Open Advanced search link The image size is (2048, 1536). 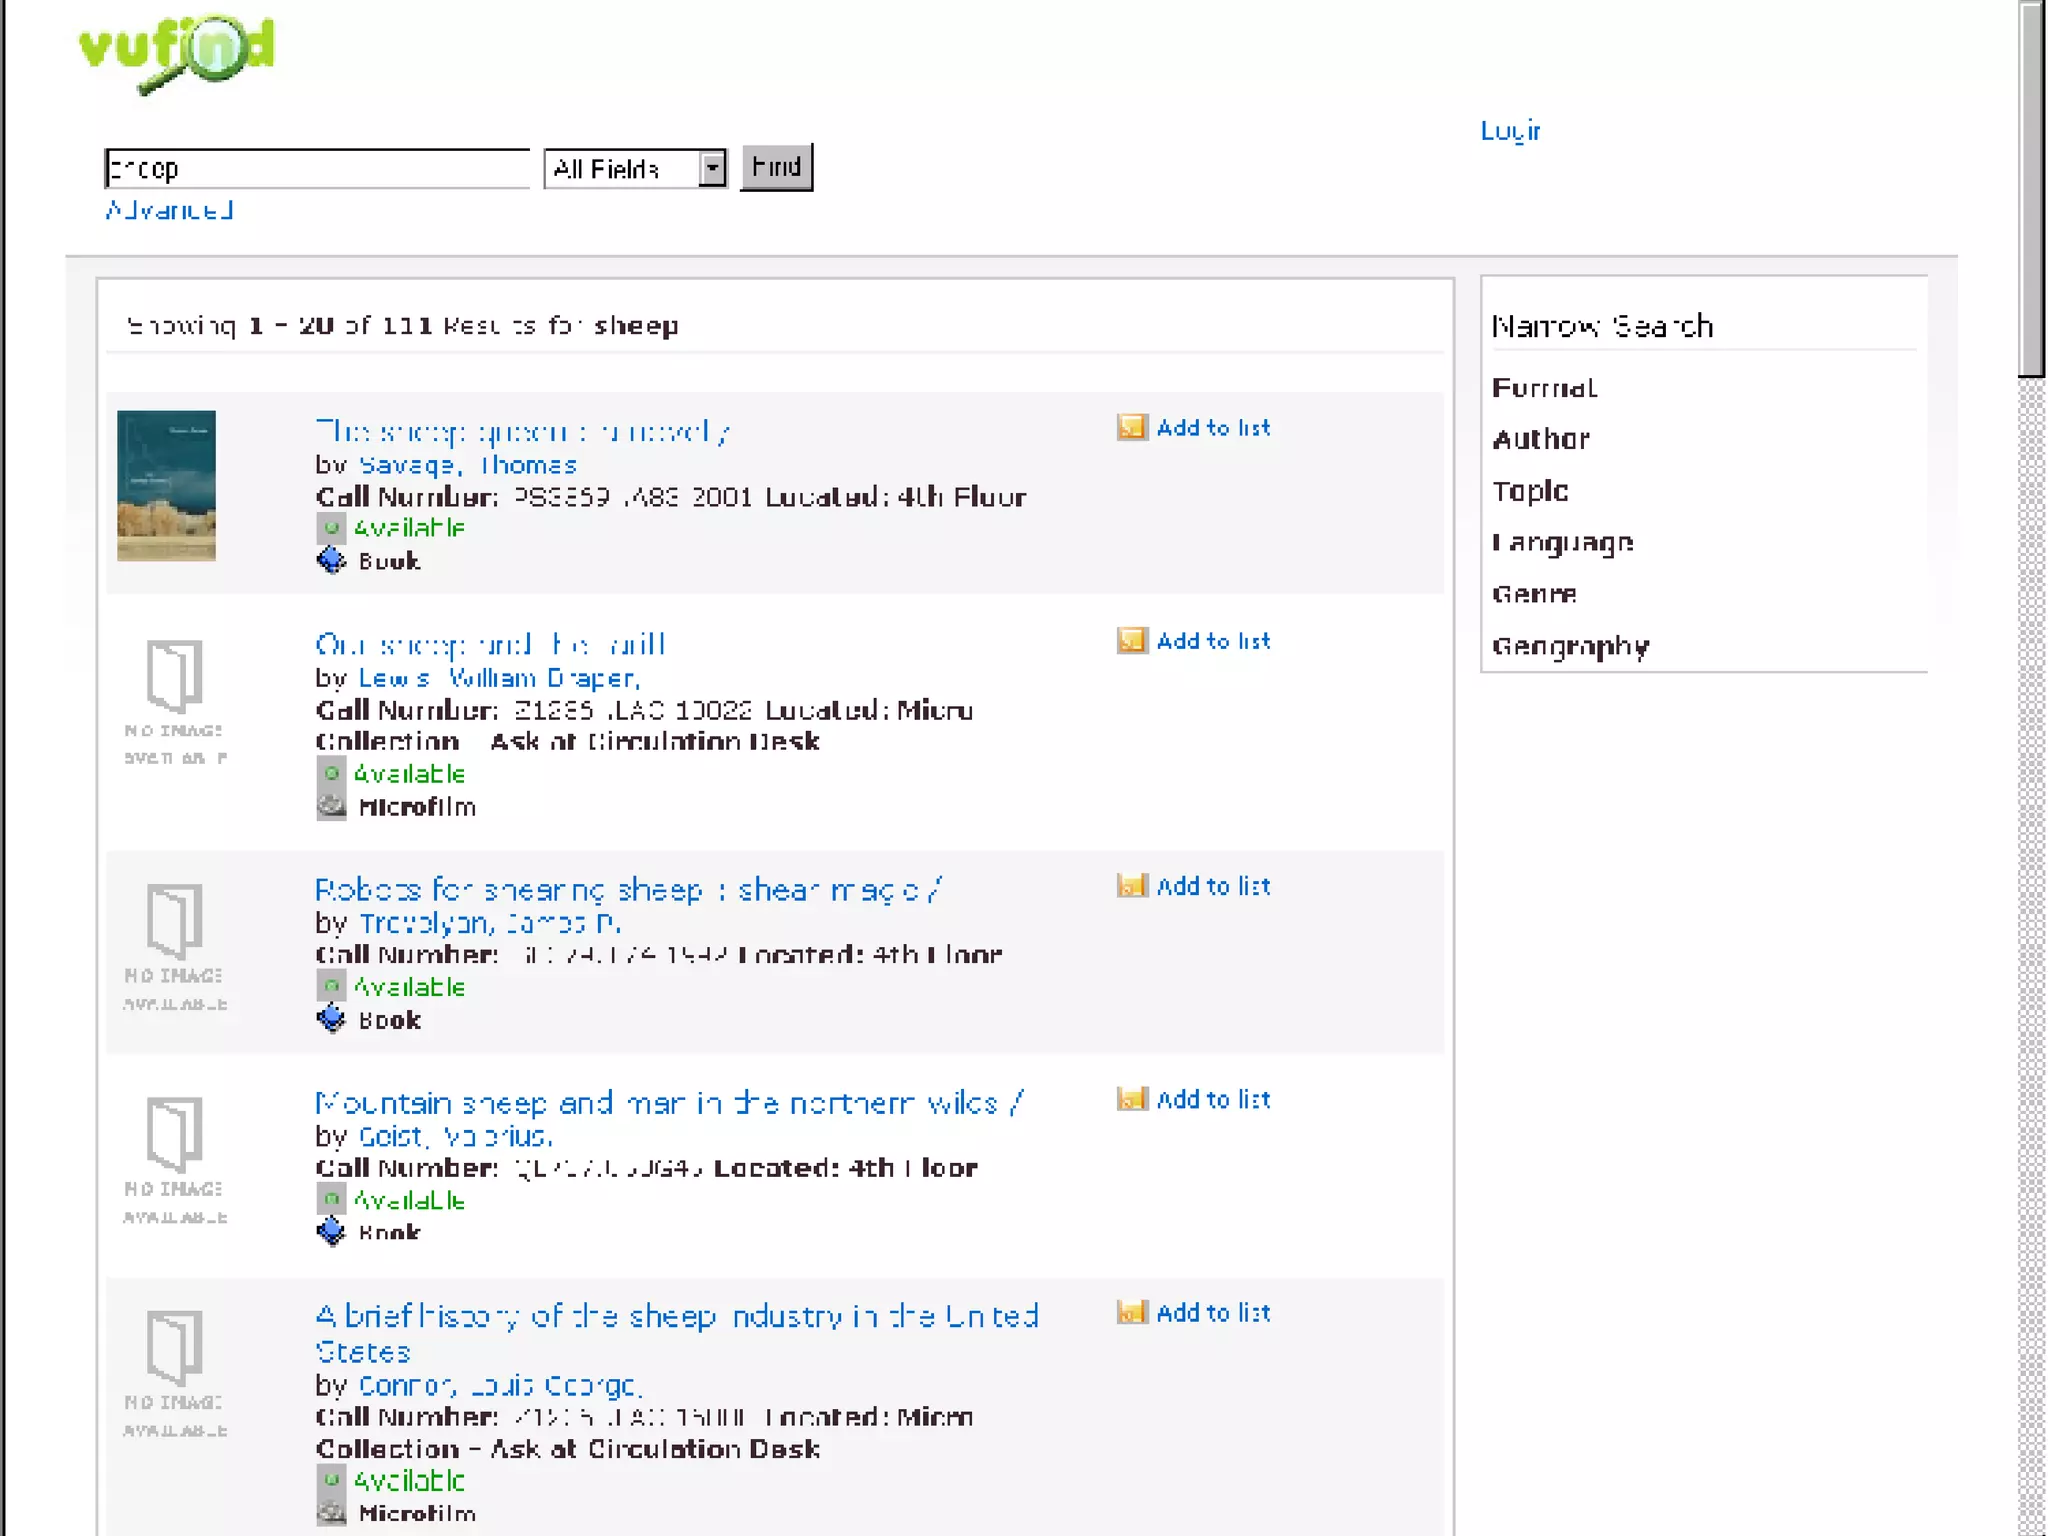pos(169,210)
